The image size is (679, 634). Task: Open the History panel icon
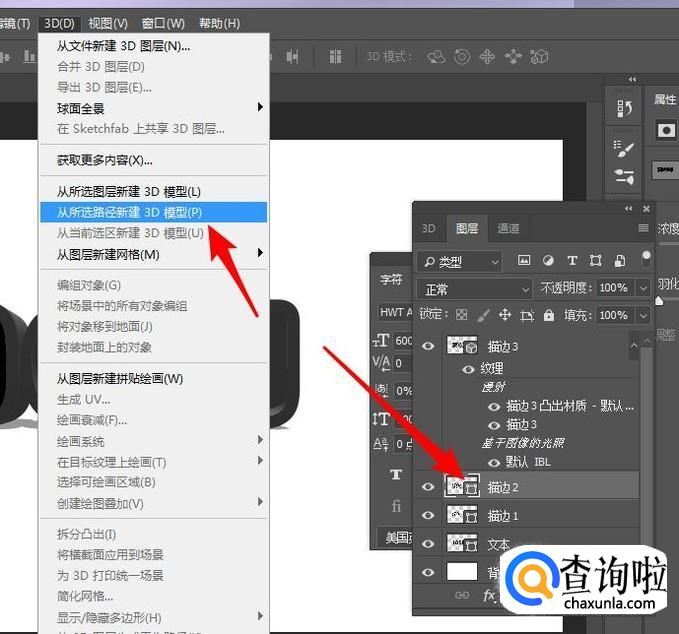point(626,108)
